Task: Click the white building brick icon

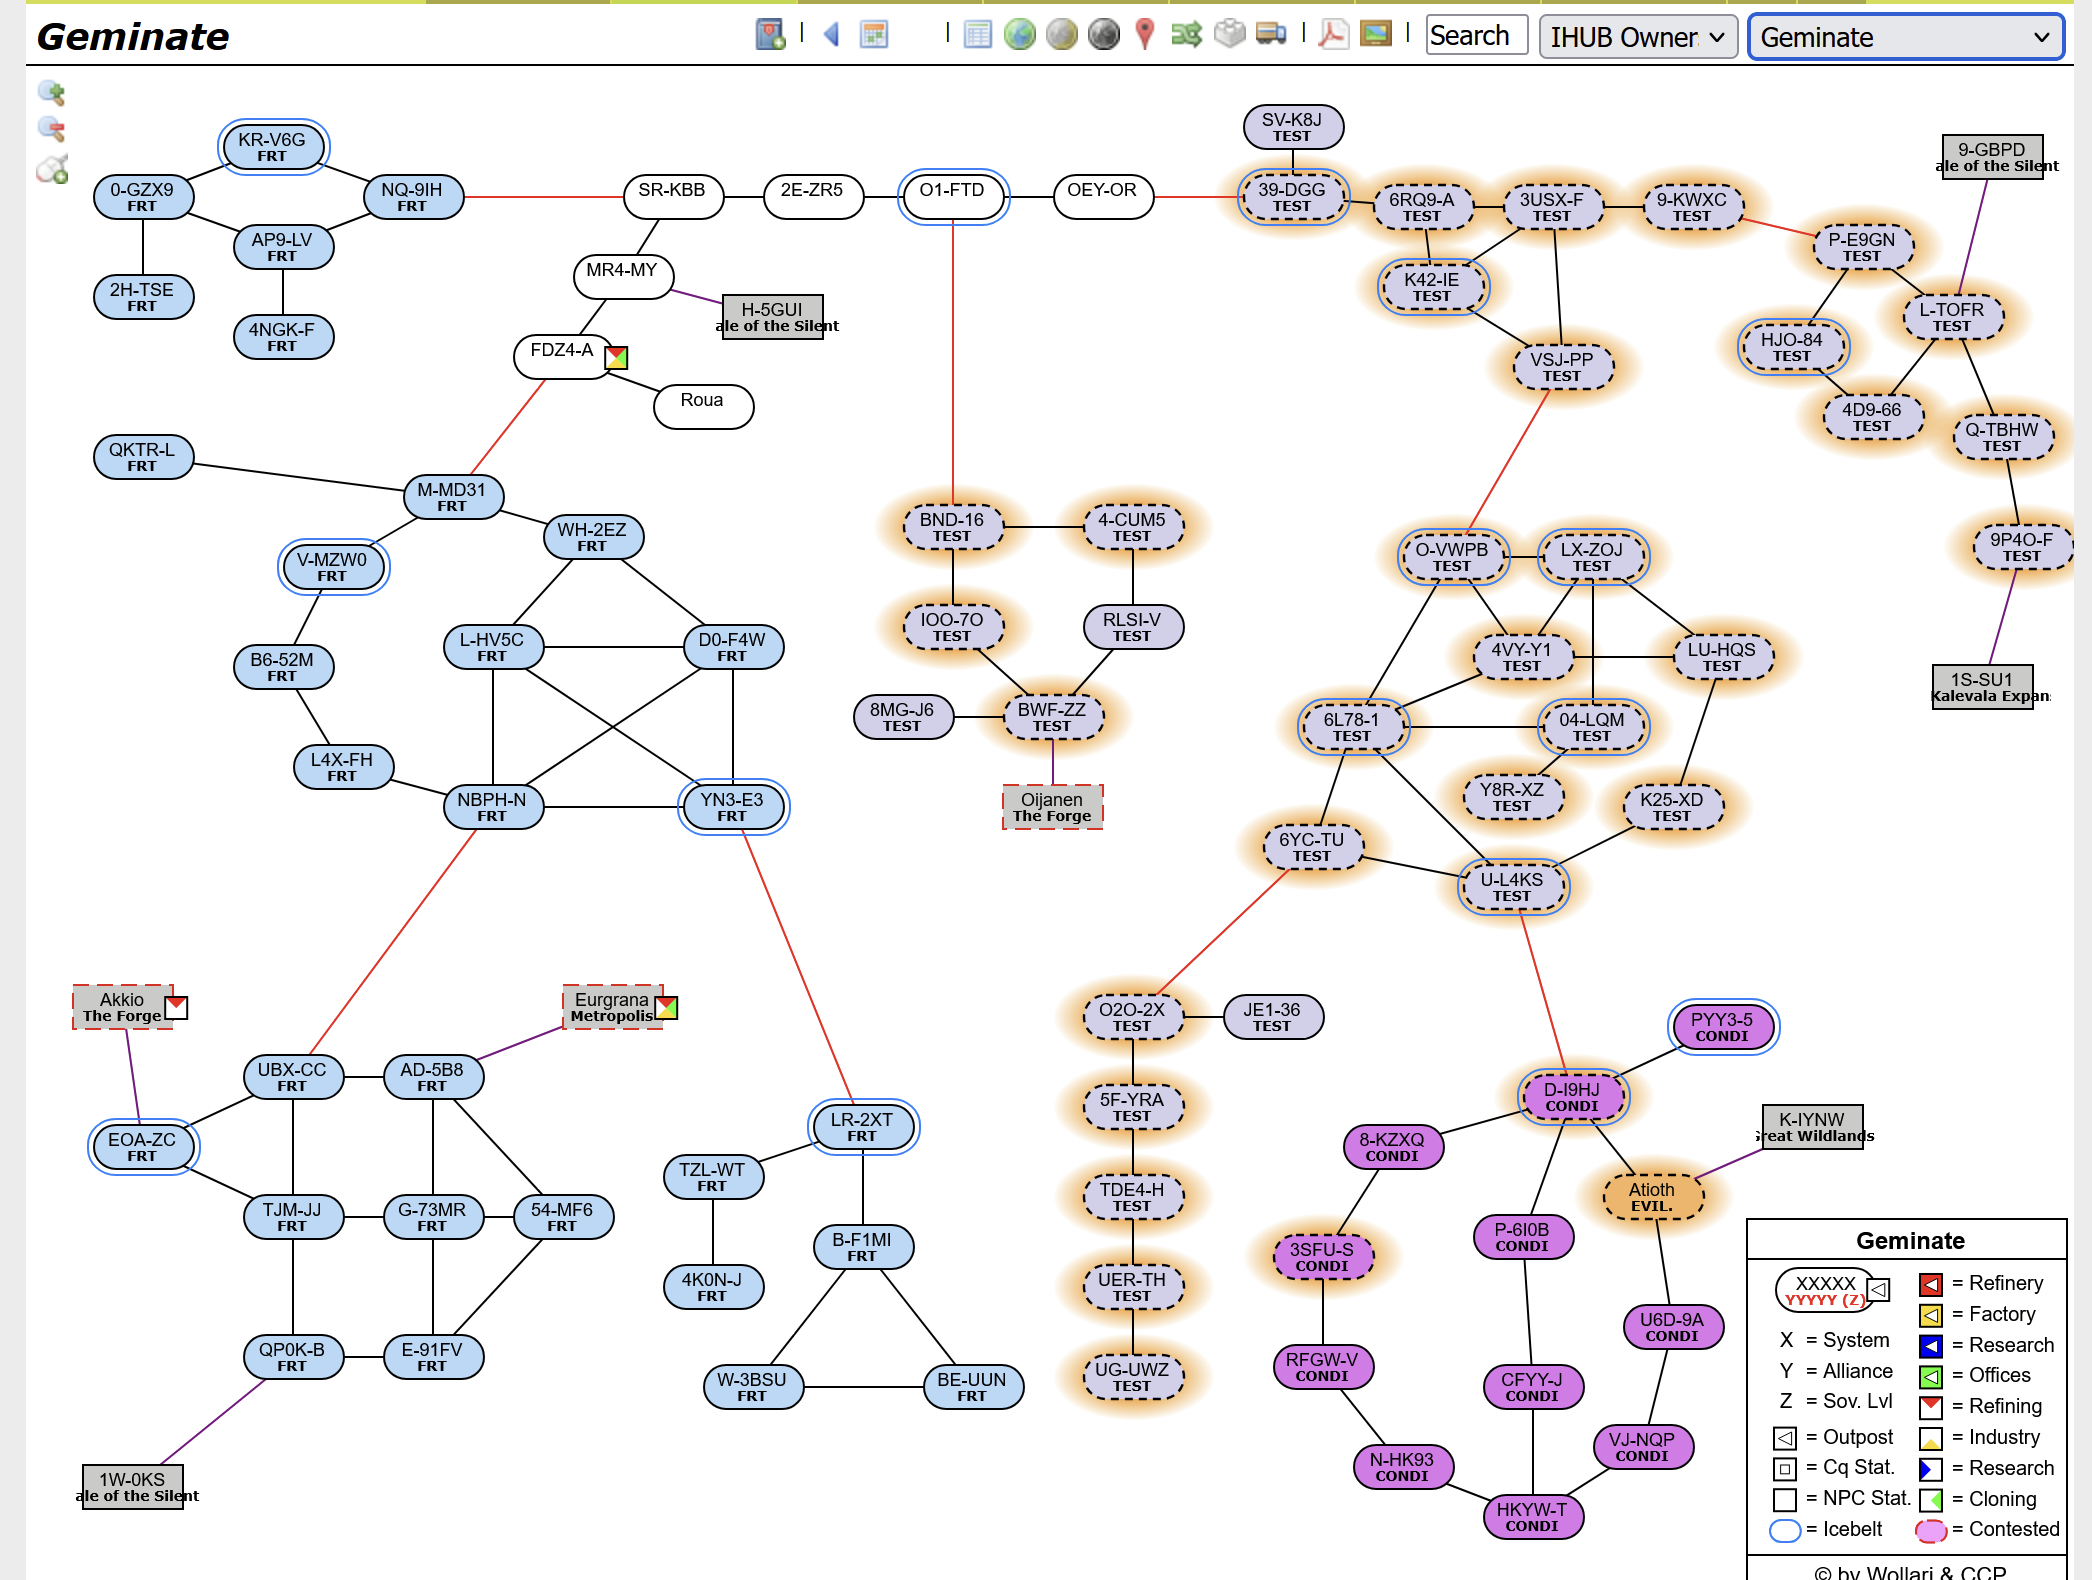Action: (x=1229, y=35)
